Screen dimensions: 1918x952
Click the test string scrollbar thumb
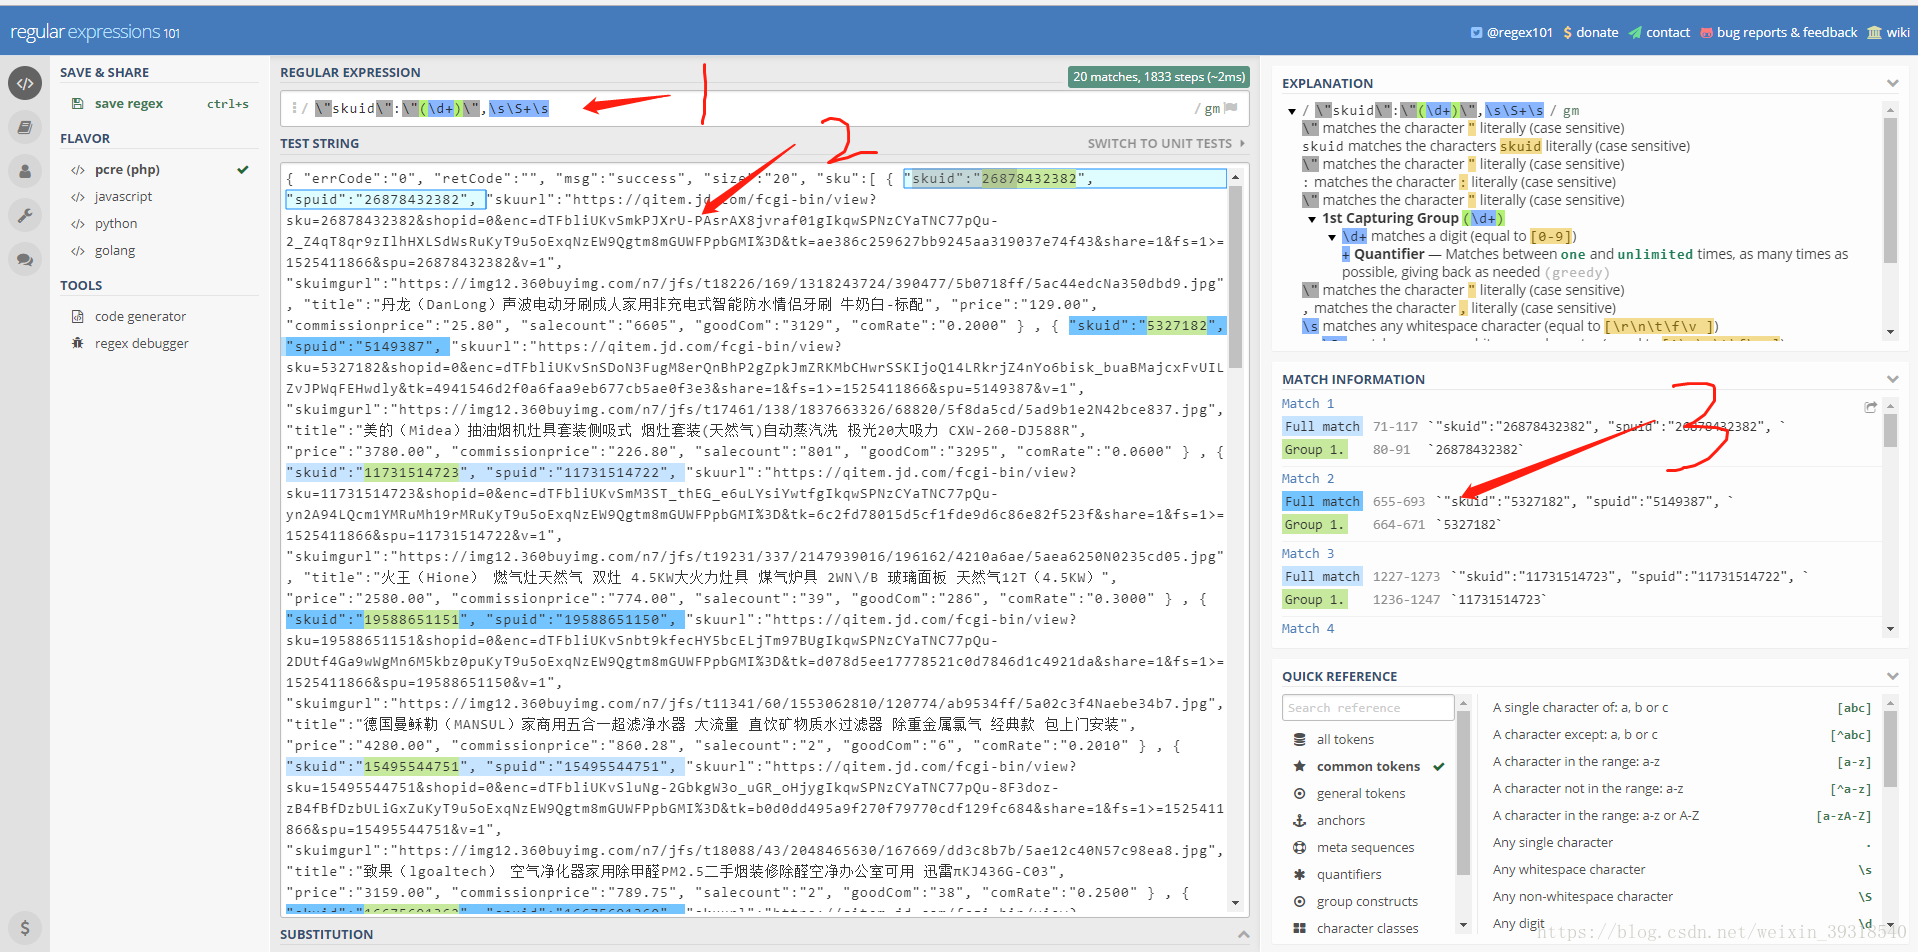pos(1235,278)
